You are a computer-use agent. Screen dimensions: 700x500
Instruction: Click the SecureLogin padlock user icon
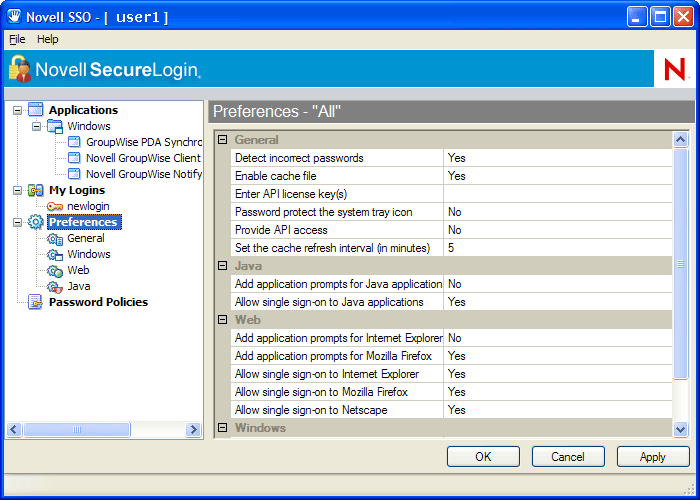(20, 68)
